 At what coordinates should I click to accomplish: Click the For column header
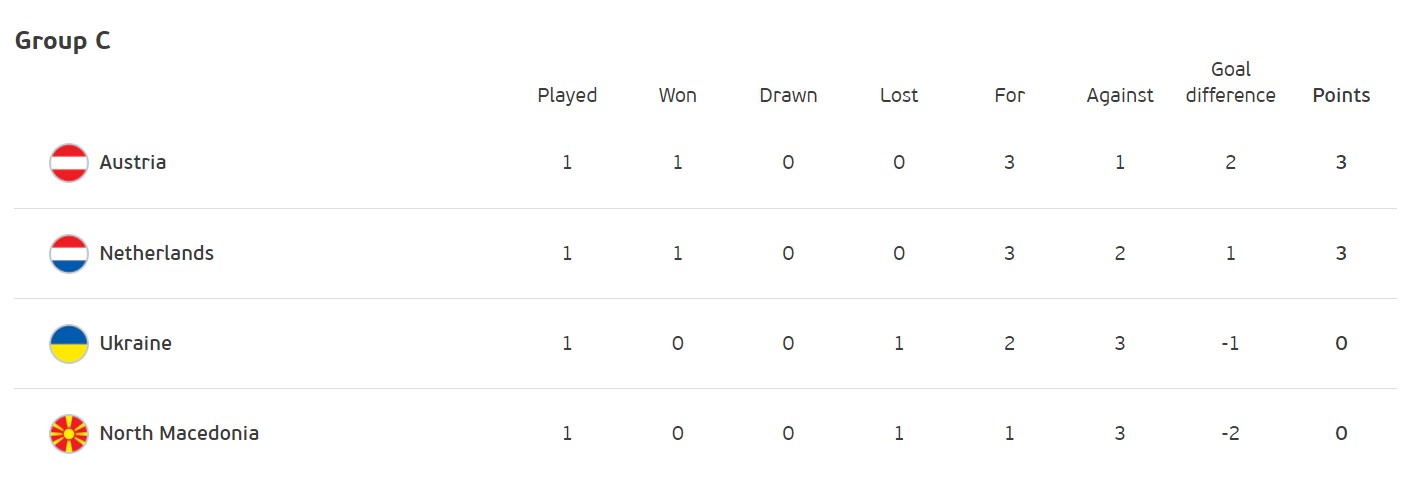click(x=1009, y=96)
